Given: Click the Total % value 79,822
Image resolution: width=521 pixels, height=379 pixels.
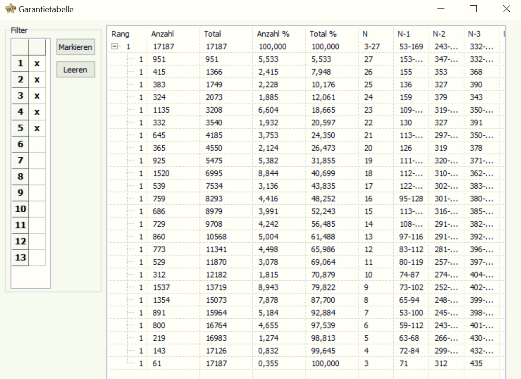Looking at the screenshot, I should click(323, 287).
